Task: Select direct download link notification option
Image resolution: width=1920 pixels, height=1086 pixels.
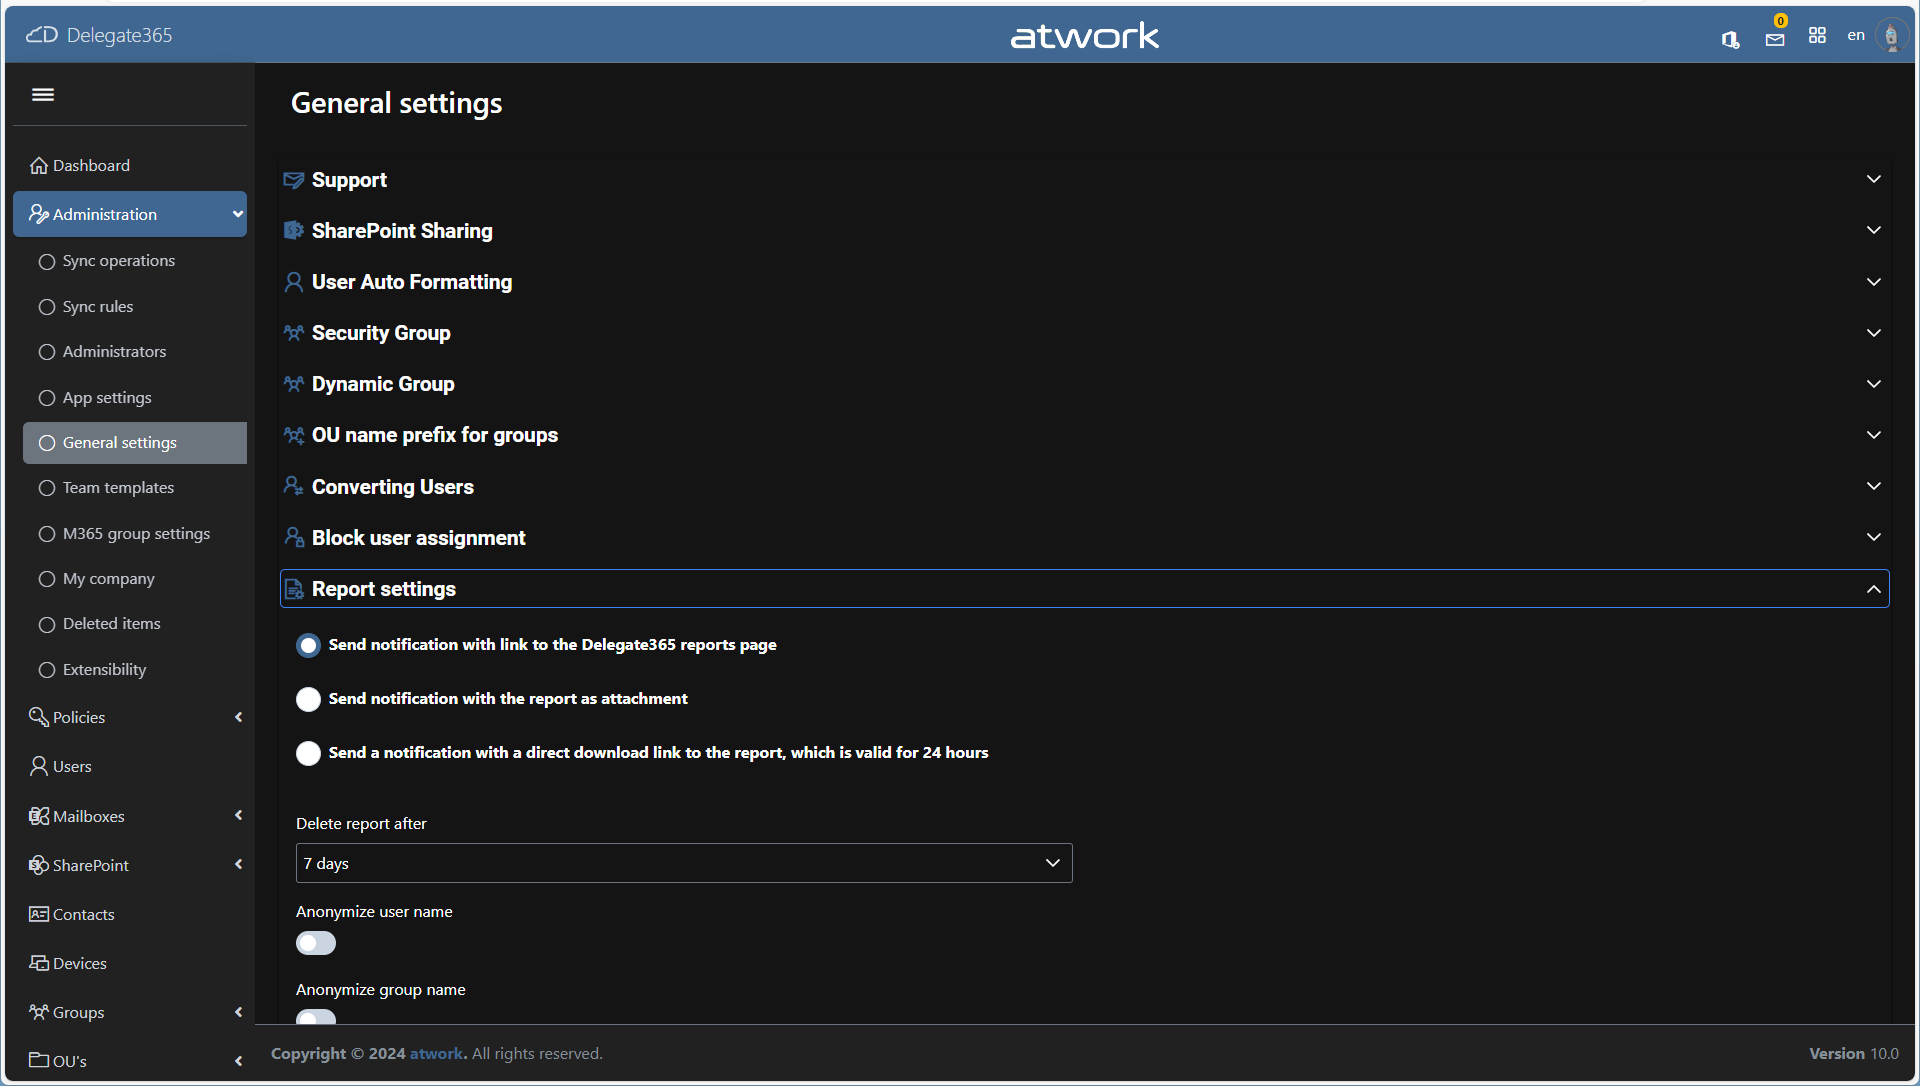Action: click(x=308, y=753)
